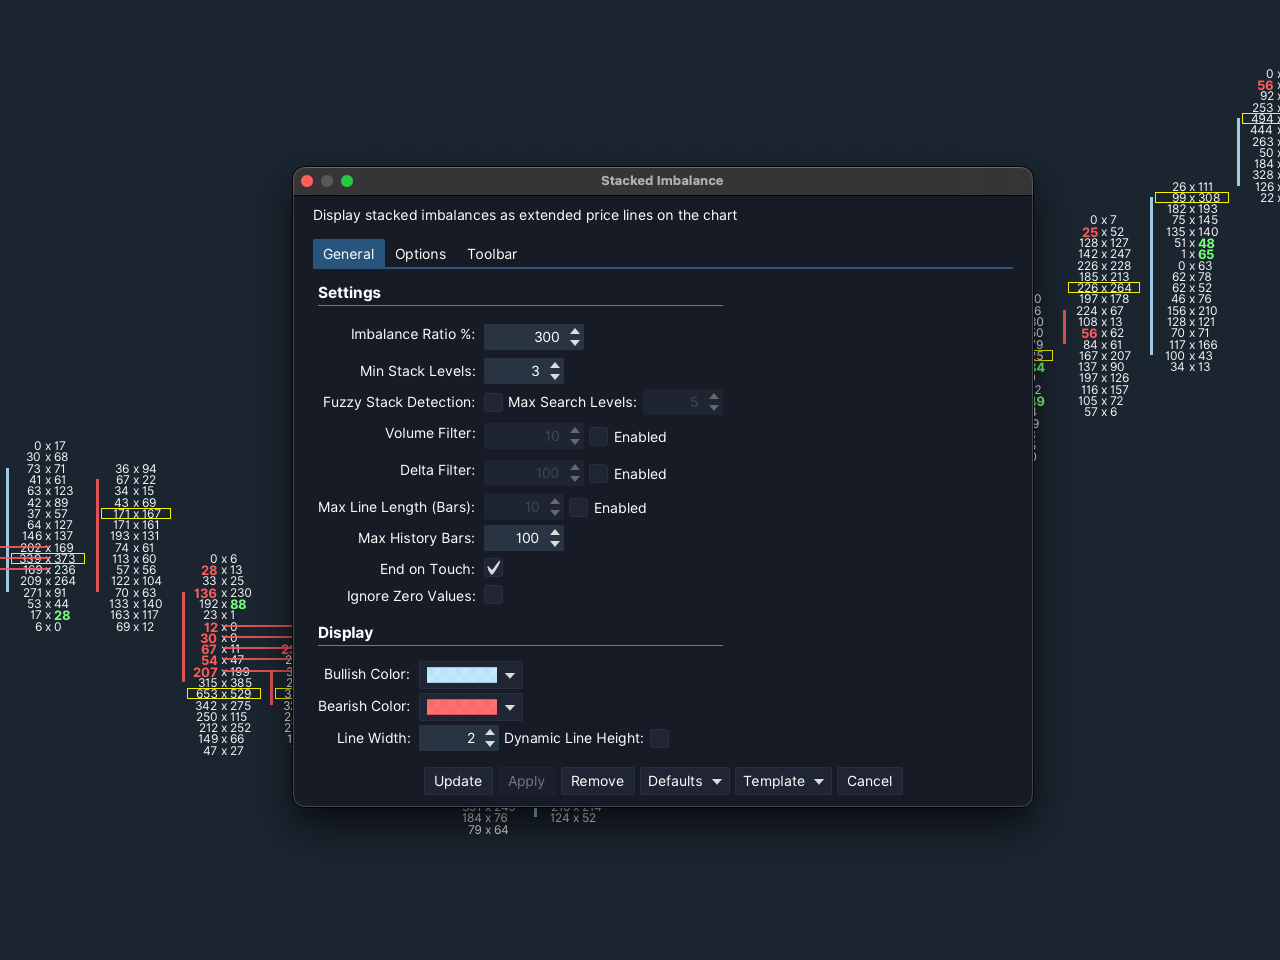The image size is (1280, 960).
Task: Close the Stacked Imbalance dialog window
Action: tap(307, 181)
